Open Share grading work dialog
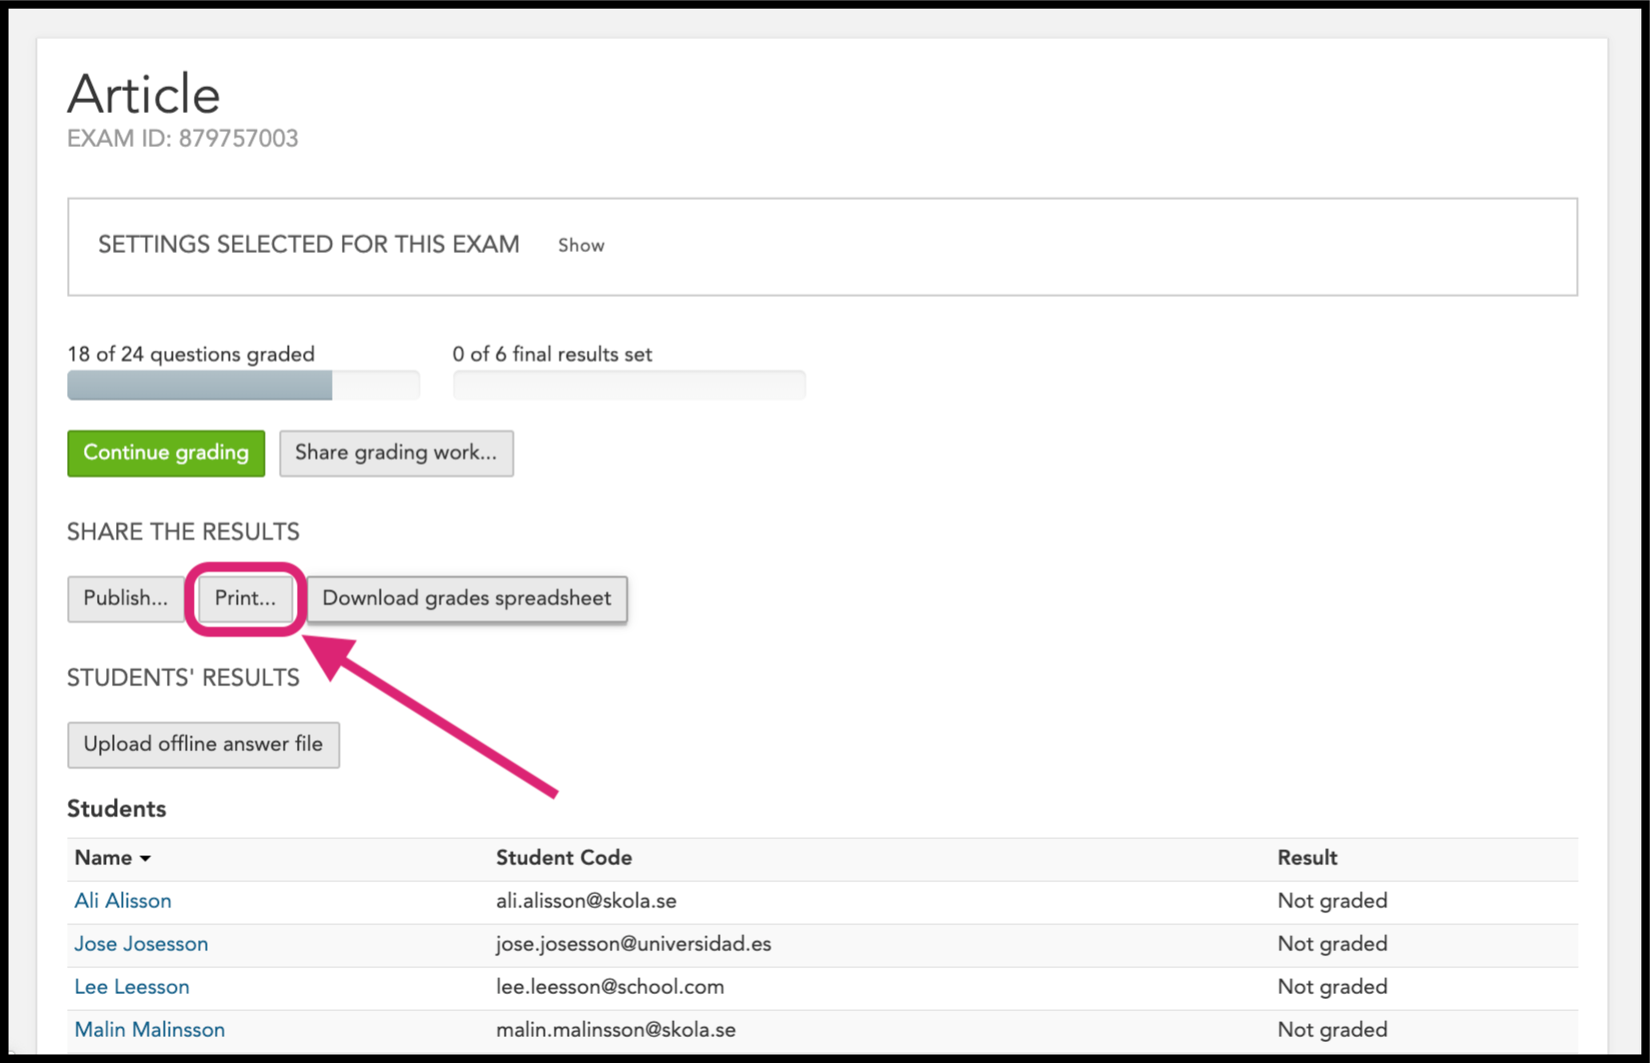 [x=396, y=453]
